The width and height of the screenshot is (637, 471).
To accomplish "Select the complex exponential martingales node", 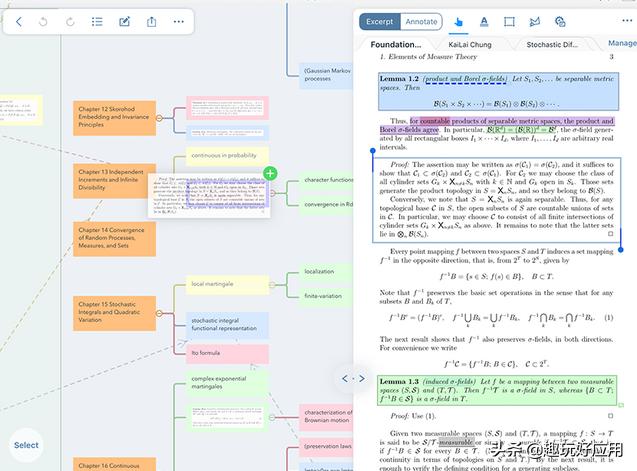I will [228, 382].
